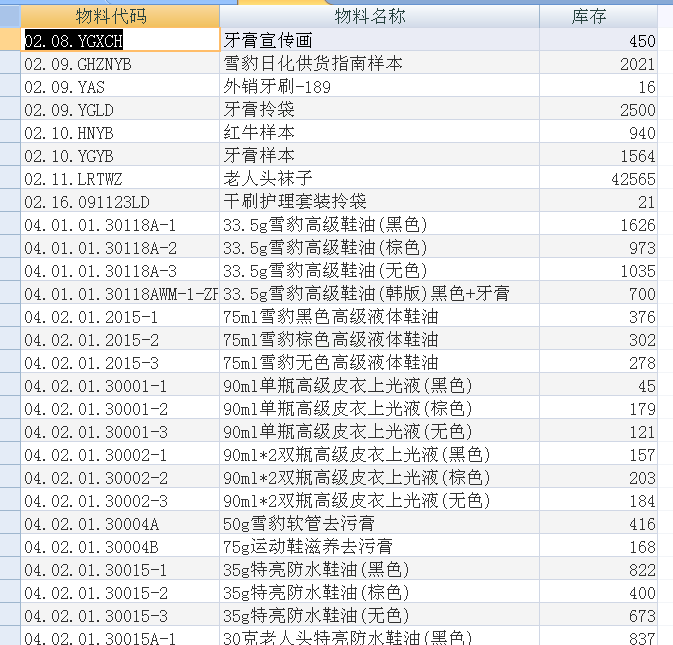Select 50g雪豹软管去污膏 cell
Image resolution: width=673 pixels, height=645 pixels.
pyautogui.click(x=379, y=524)
